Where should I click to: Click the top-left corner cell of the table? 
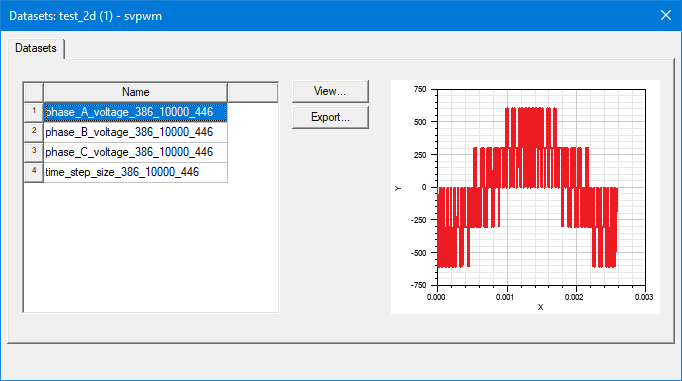(34, 92)
